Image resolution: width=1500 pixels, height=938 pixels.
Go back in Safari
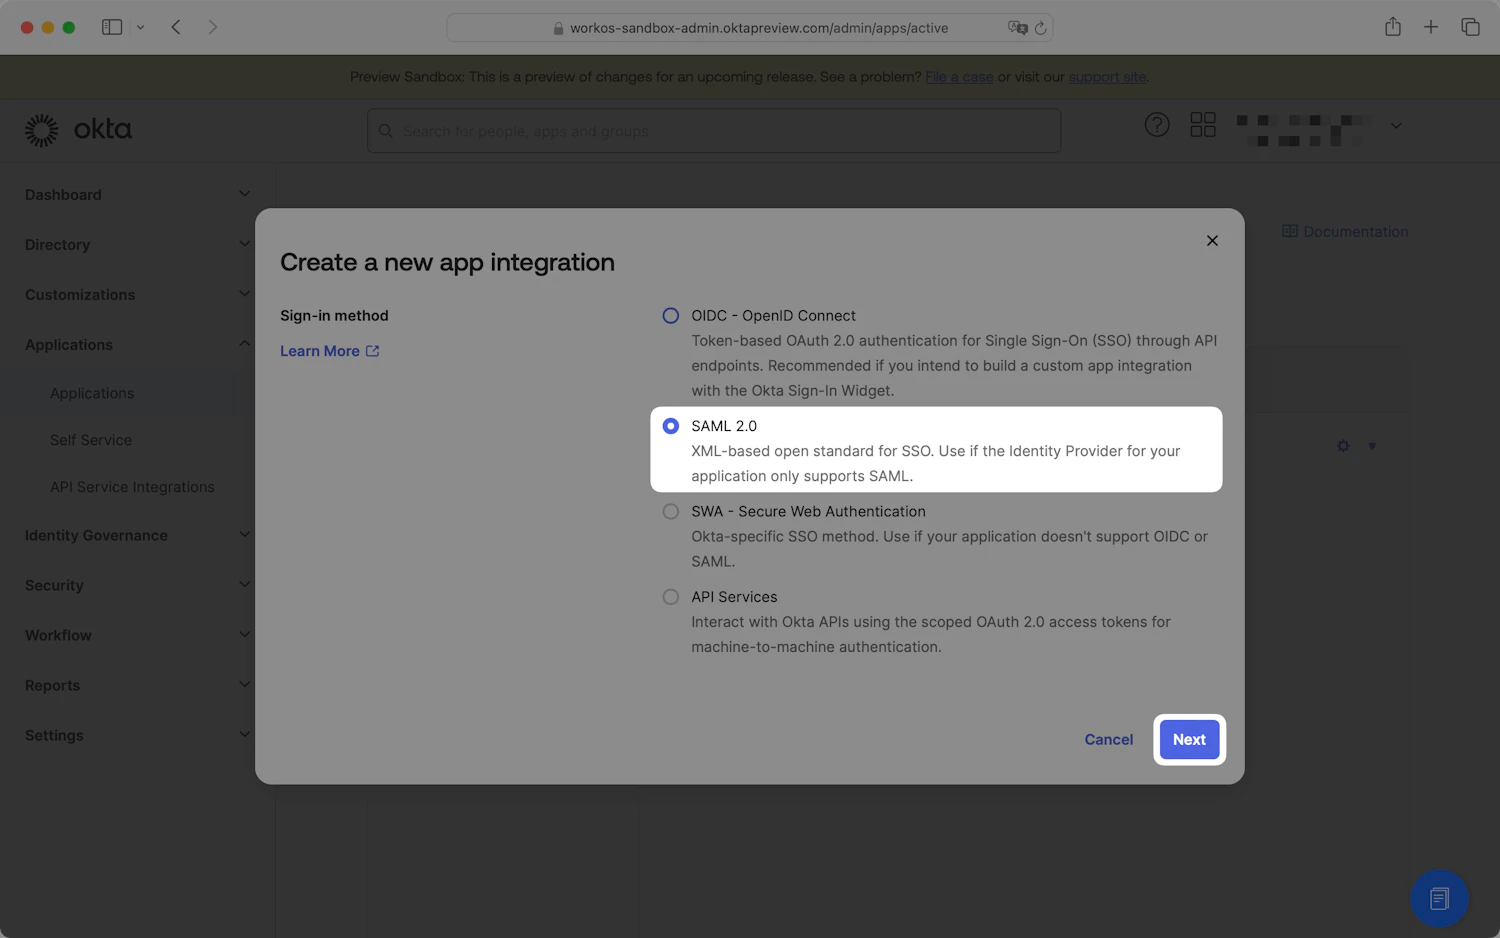[x=176, y=27]
